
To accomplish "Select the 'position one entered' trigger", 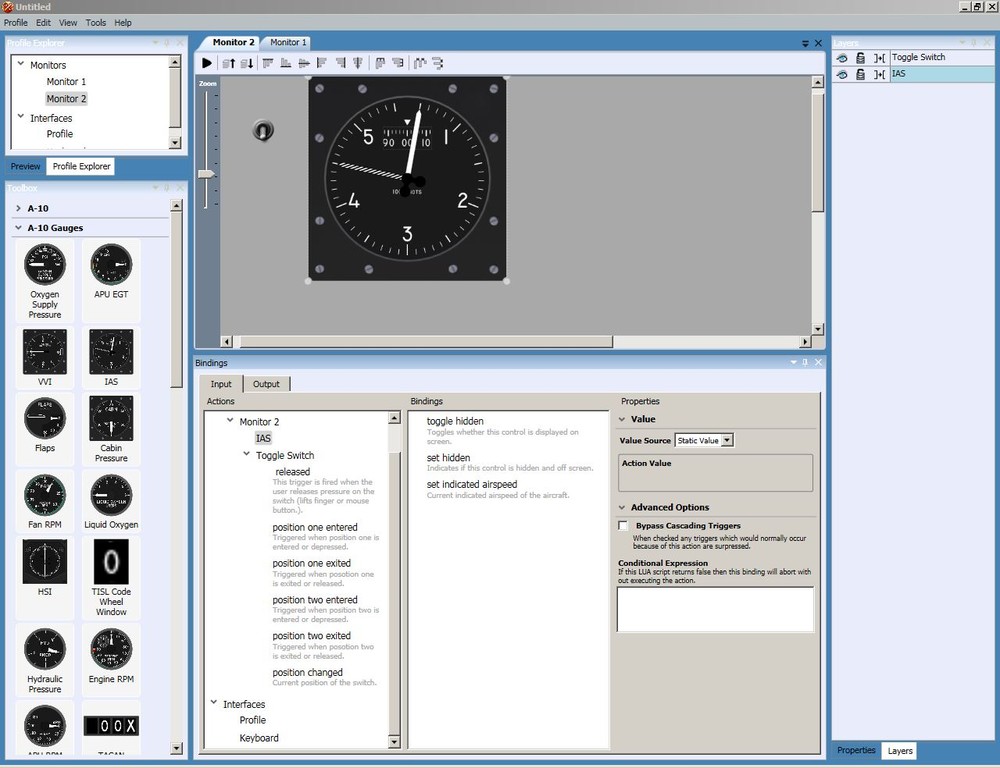I will coord(315,527).
